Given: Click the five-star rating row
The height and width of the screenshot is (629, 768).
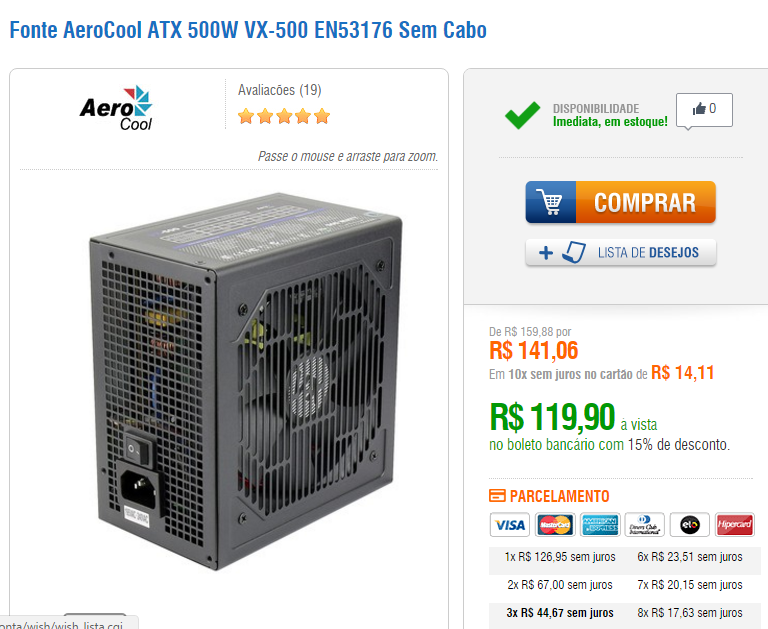Looking at the screenshot, I should pos(284,117).
